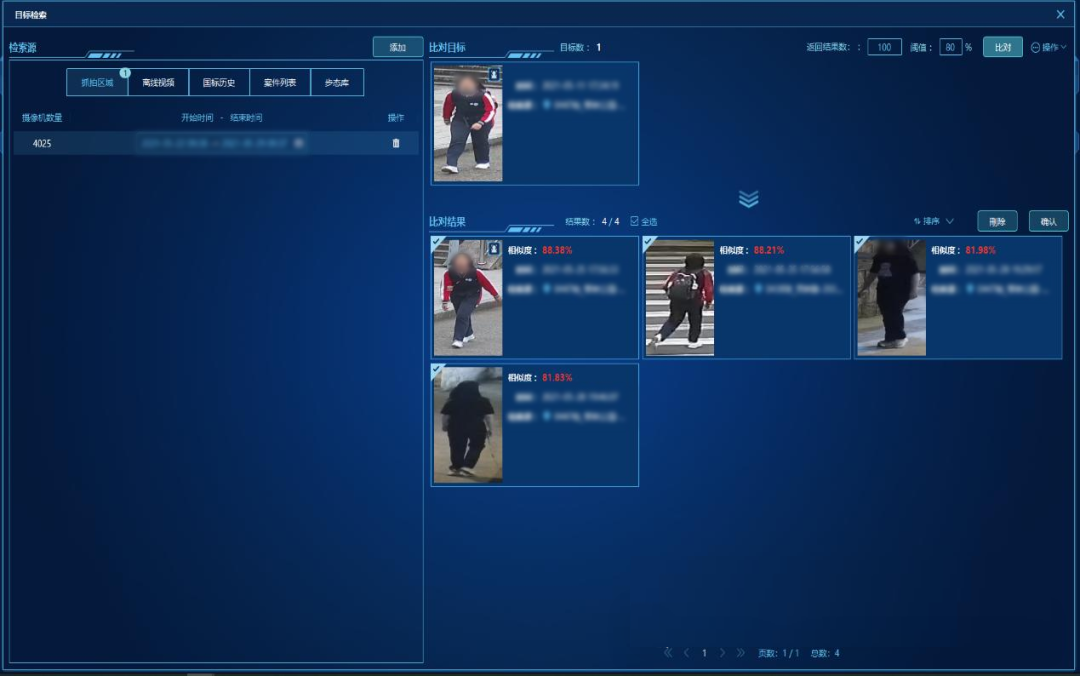
Task: Click the person icon on the 88.38% result image
Action: click(x=494, y=247)
